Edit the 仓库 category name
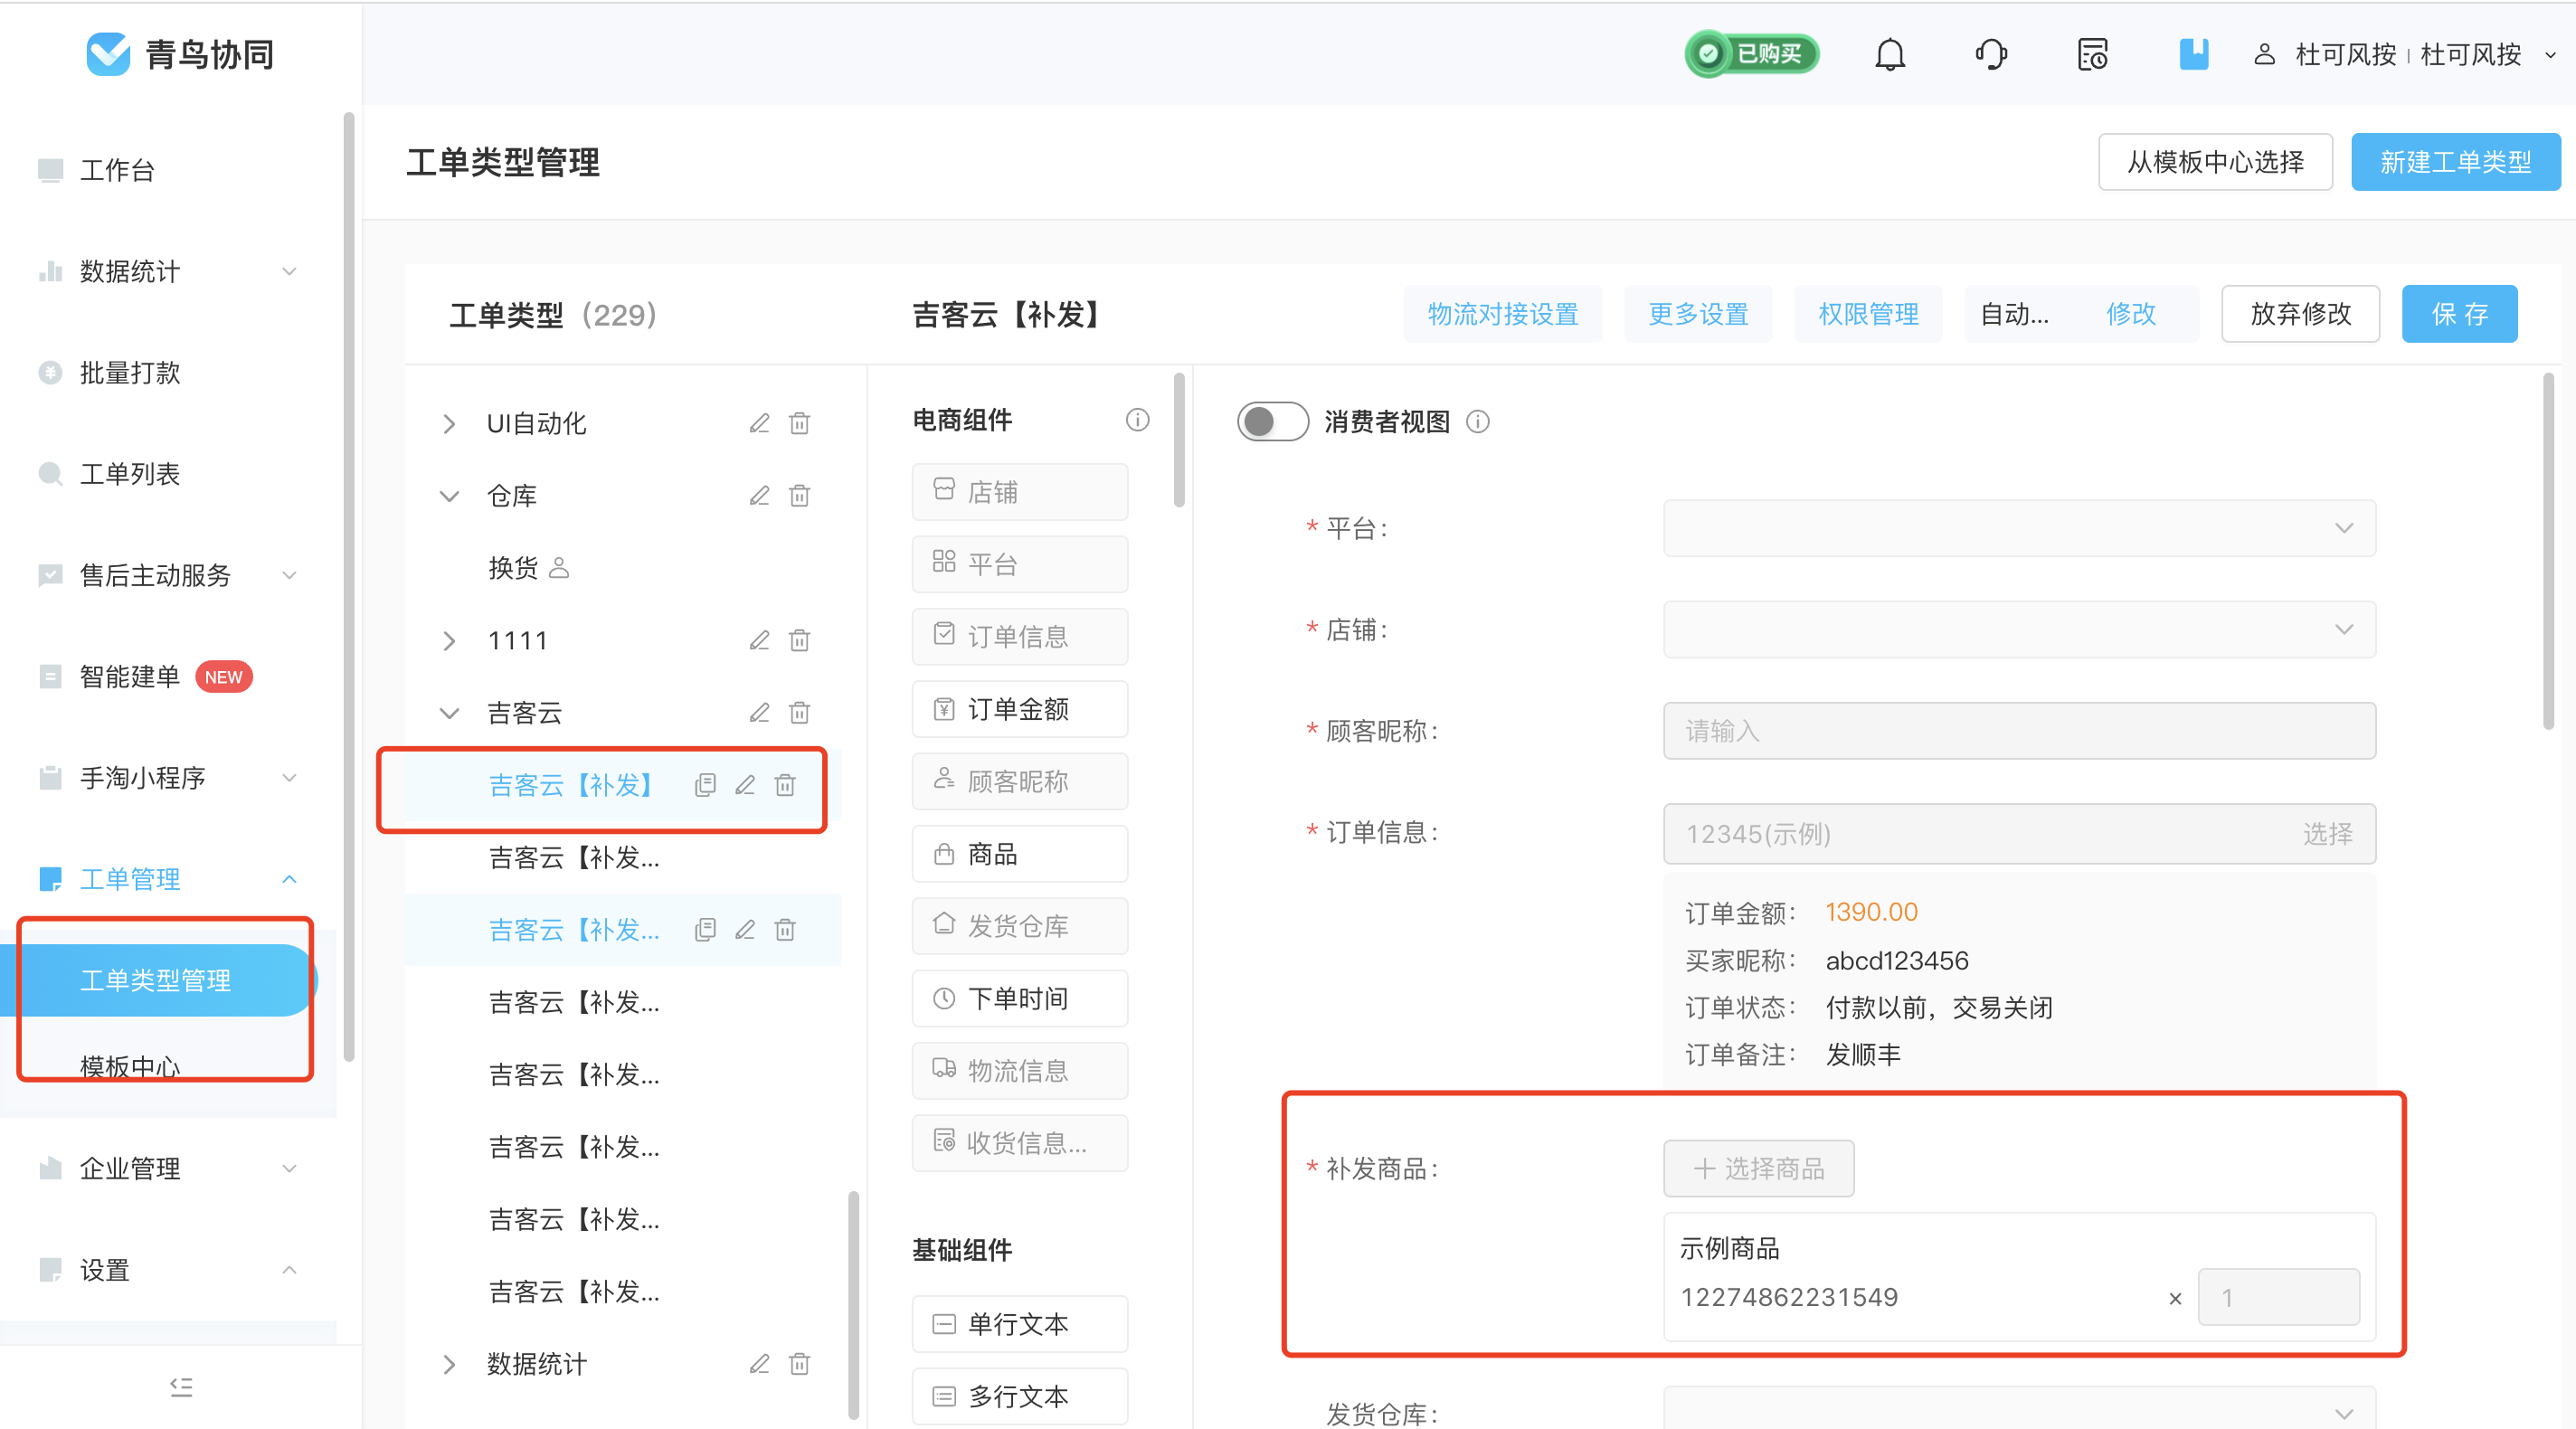The height and width of the screenshot is (1429, 2576). 759,496
